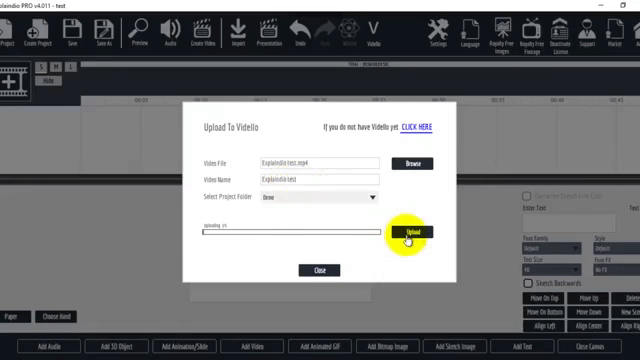
Task: Toggle the Sketch Backwards checkbox
Action: point(528,283)
